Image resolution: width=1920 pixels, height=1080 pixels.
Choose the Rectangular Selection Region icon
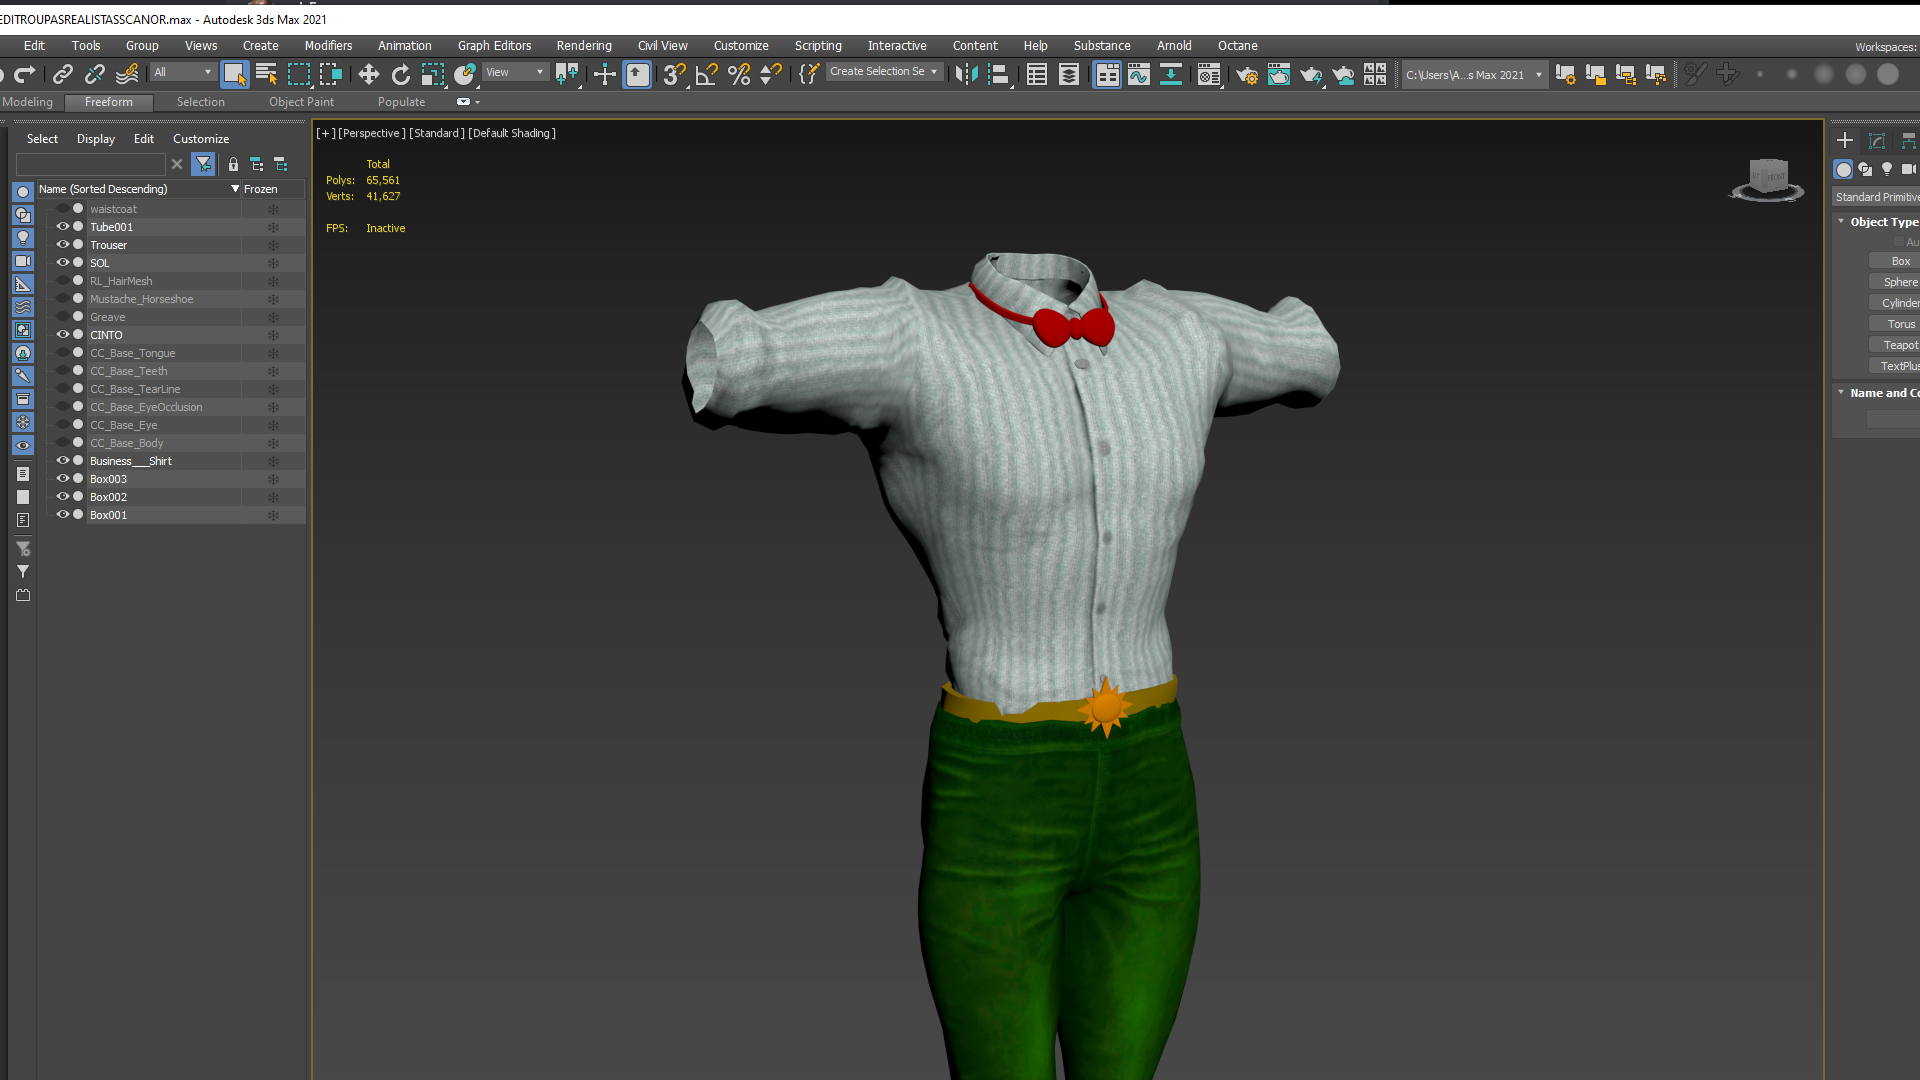click(299, 74)
